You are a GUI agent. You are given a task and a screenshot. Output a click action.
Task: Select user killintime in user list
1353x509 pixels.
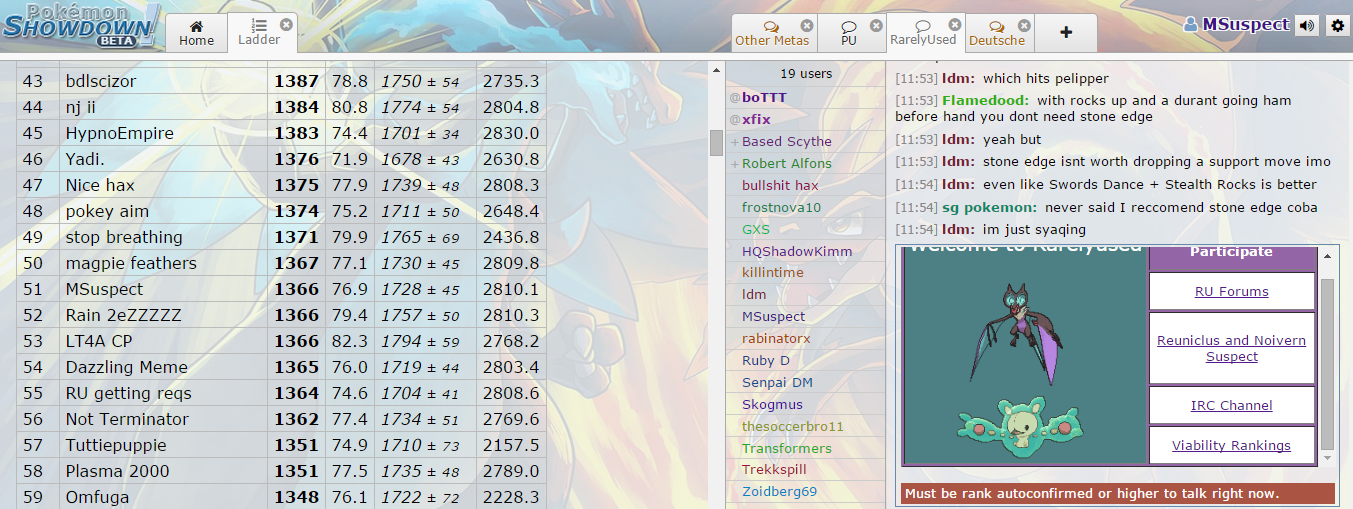pyautogui.click(x=806, y=272)
